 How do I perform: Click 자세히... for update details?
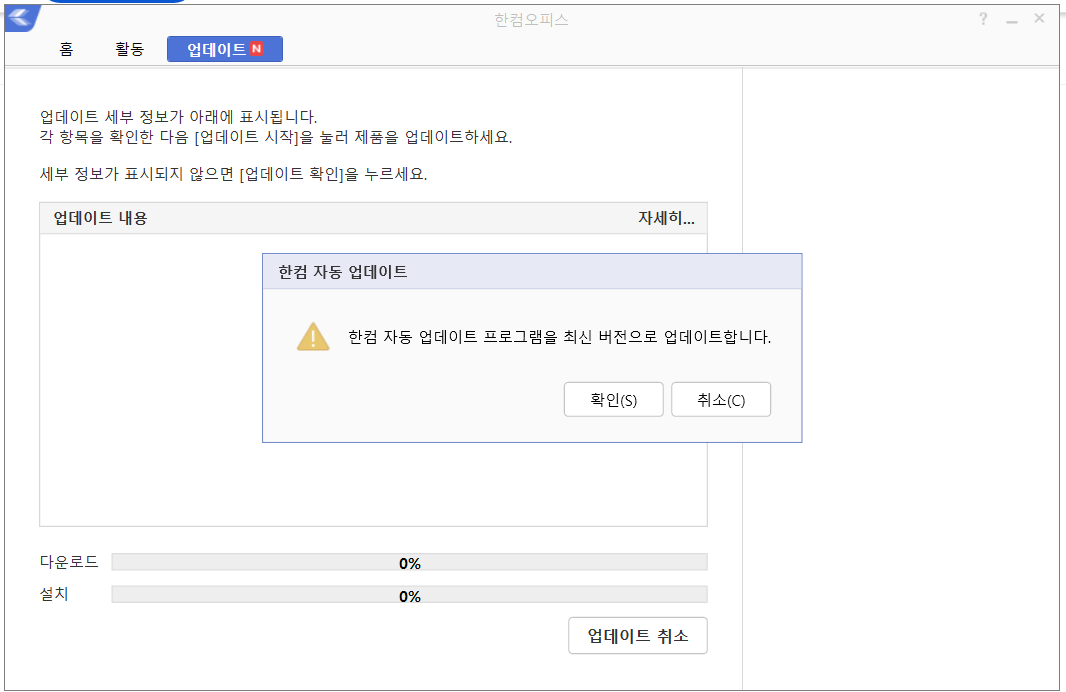(666, 218)
